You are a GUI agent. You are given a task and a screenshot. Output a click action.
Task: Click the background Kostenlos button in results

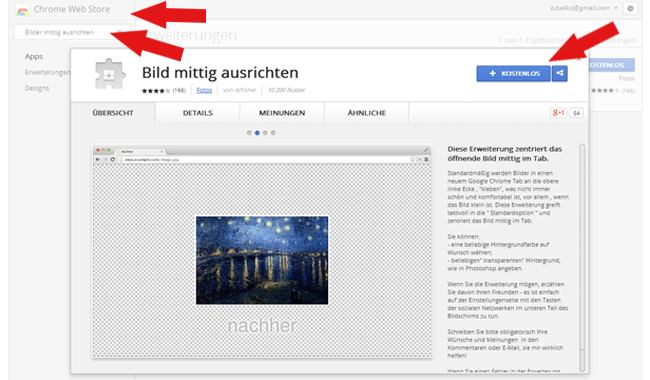click(611, 65)
